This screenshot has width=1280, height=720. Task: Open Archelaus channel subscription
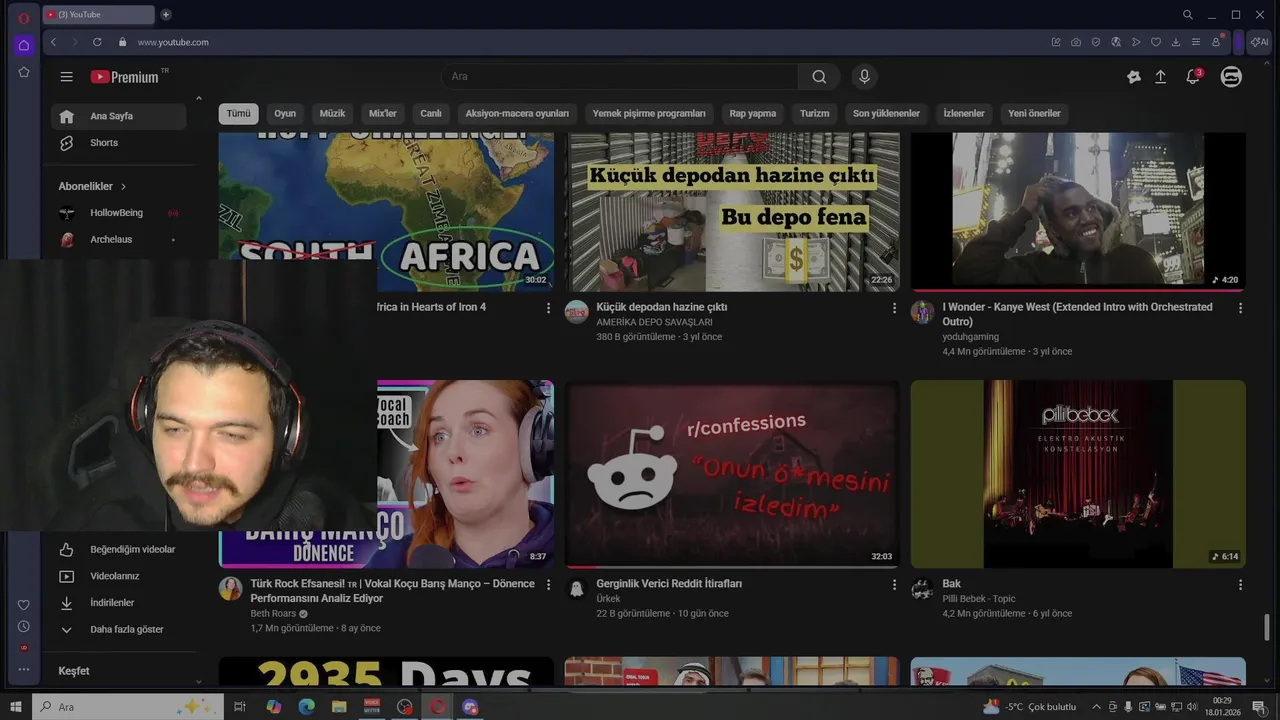coord(119,240)
